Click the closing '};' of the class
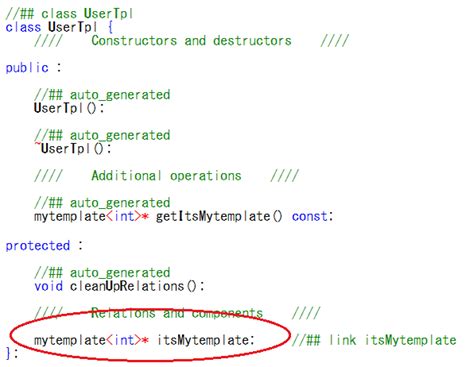 [12, 353]
